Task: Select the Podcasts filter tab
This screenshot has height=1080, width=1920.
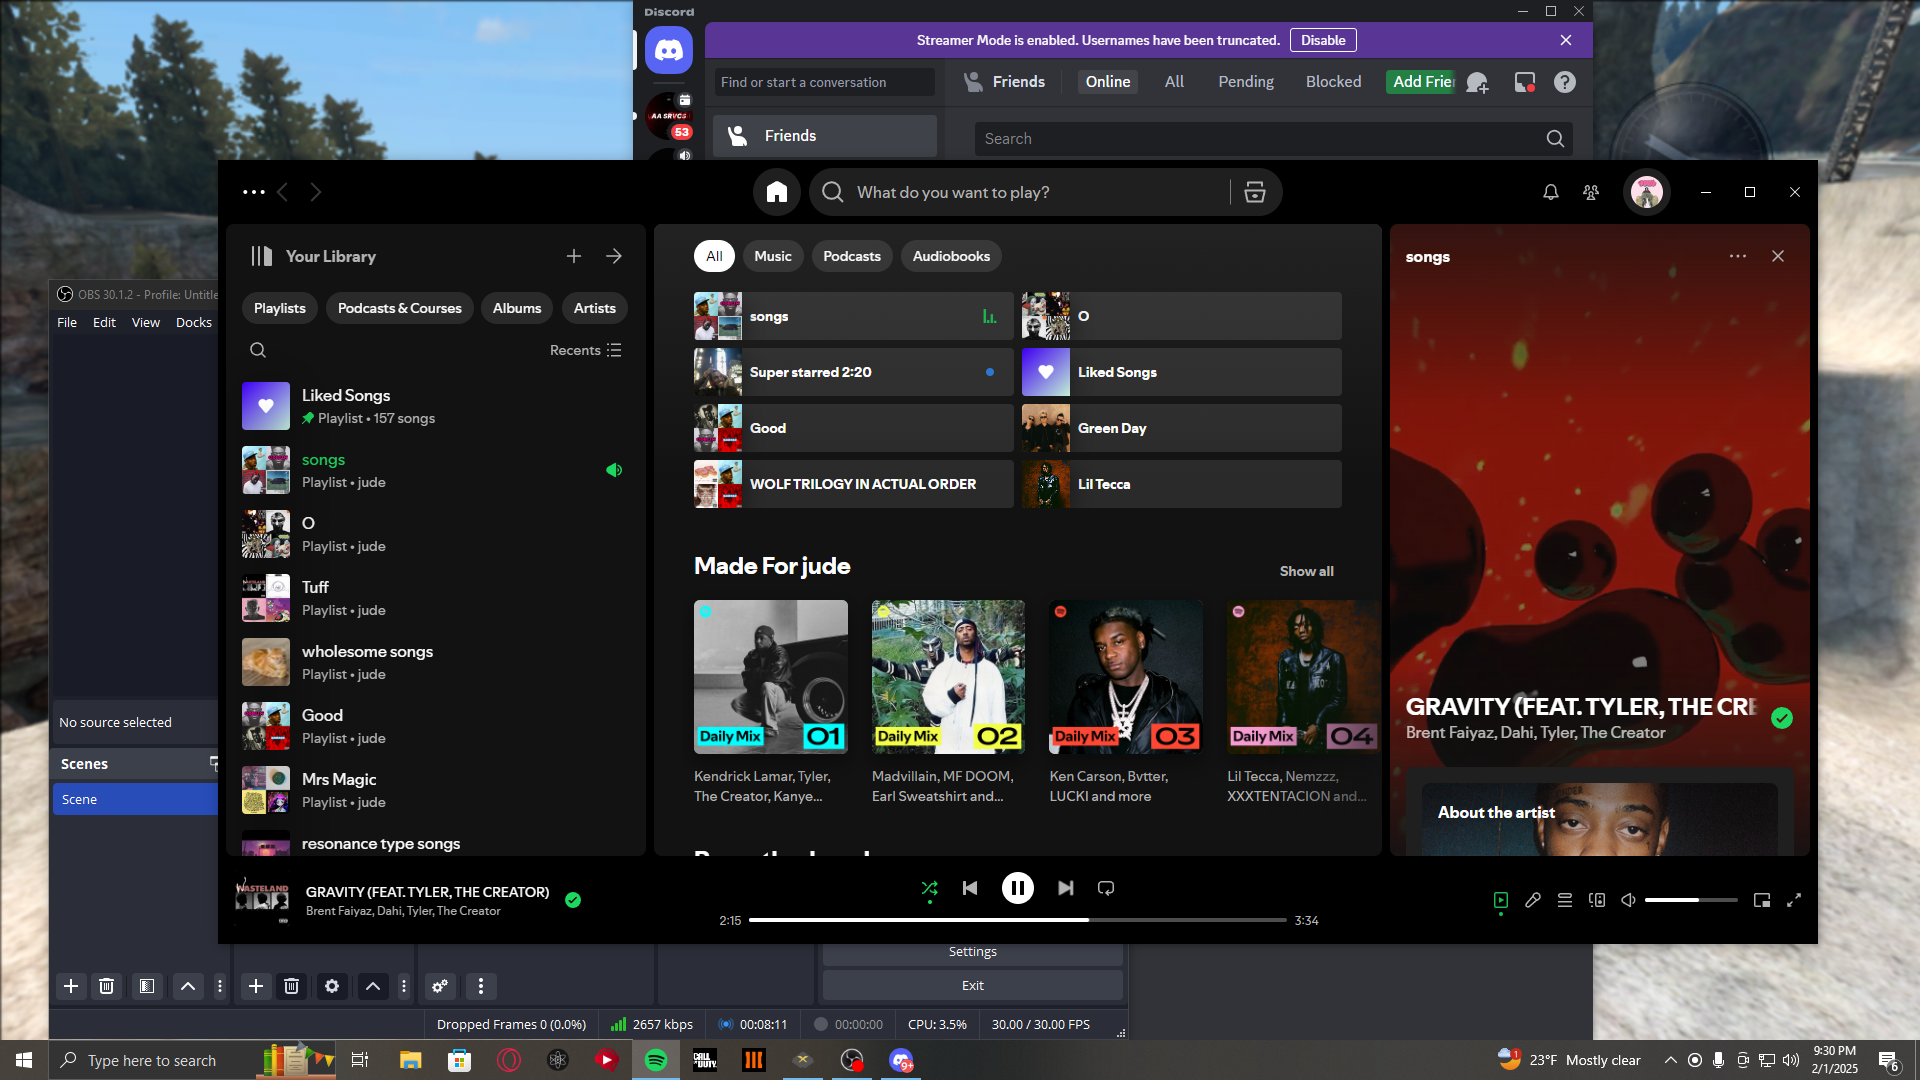Action: (851, 256)
